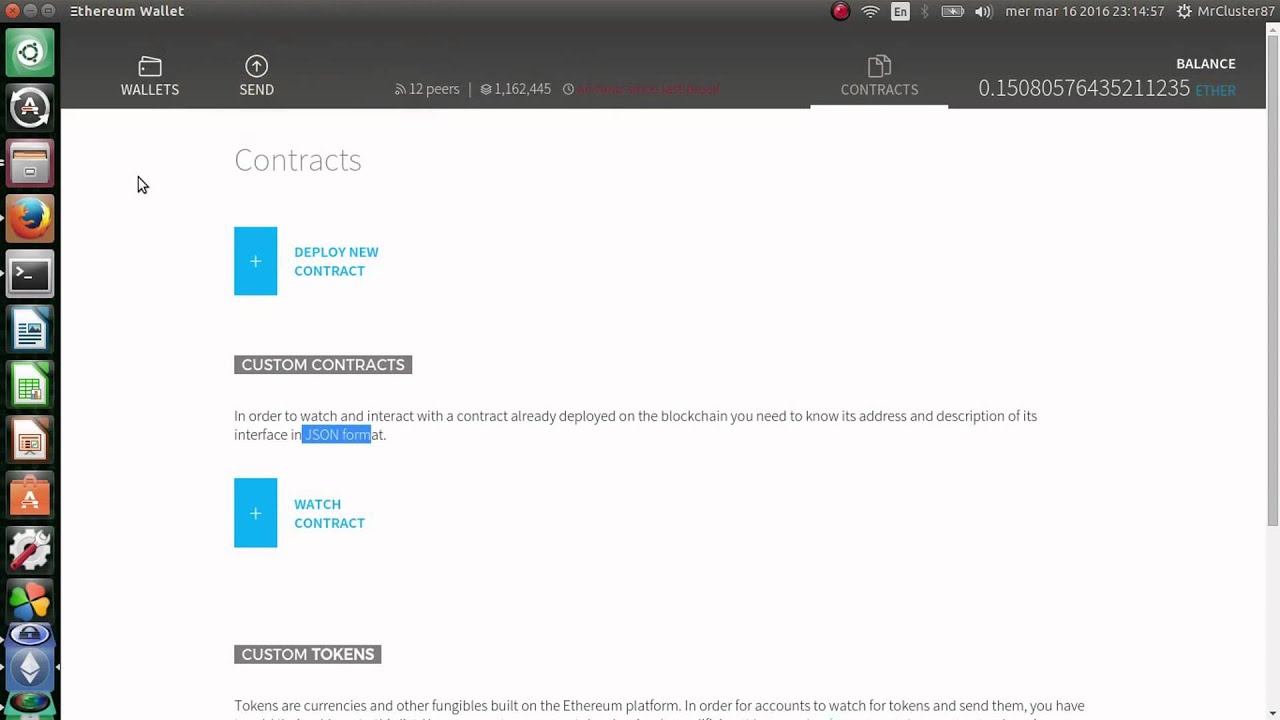Open the Ubuntu Dash launcher
The image size is (1280, 720).
pyautogui.click(x=30, y=52)
